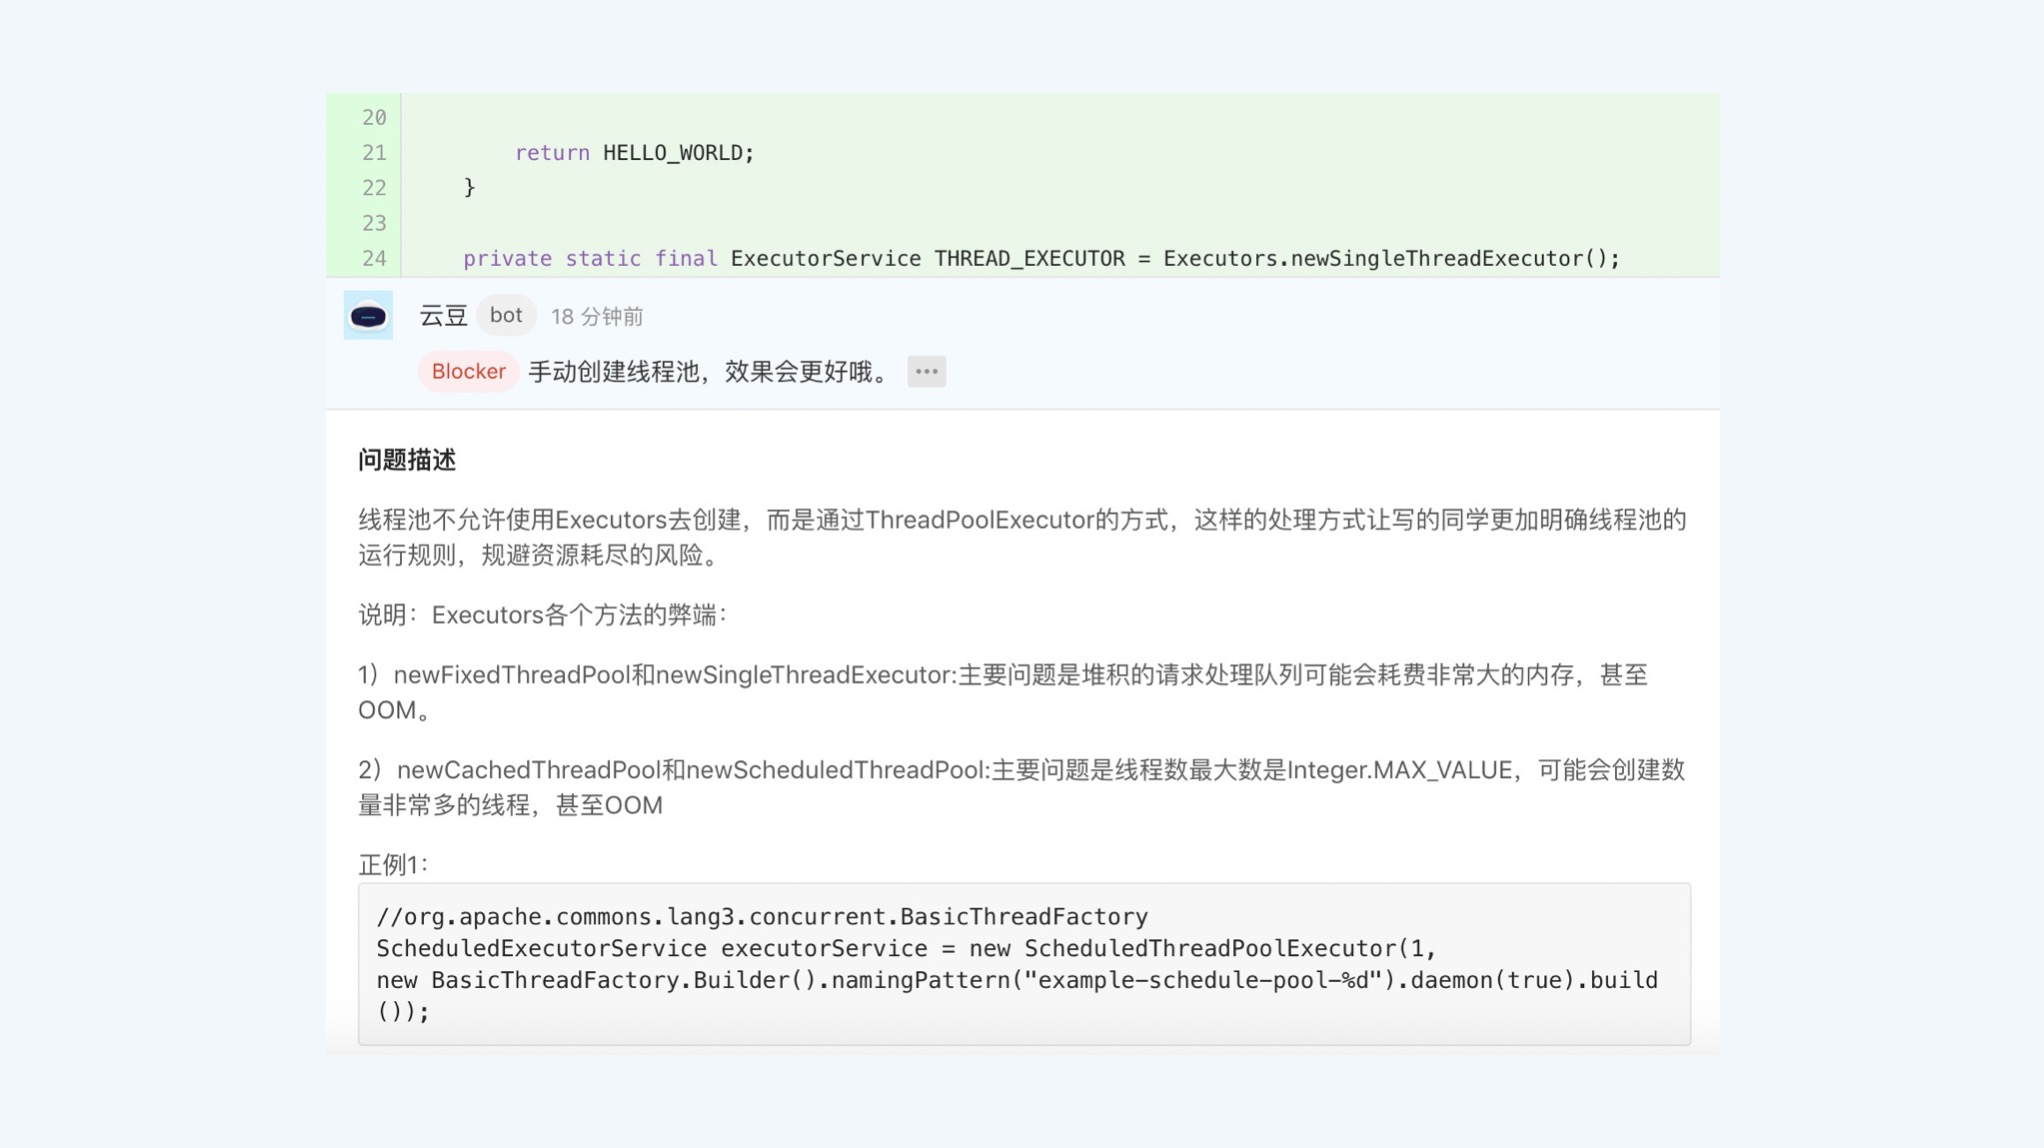Click line number 20 in the diff
The height and width of the screenshot is (1148, 2044).
point(374,118)
